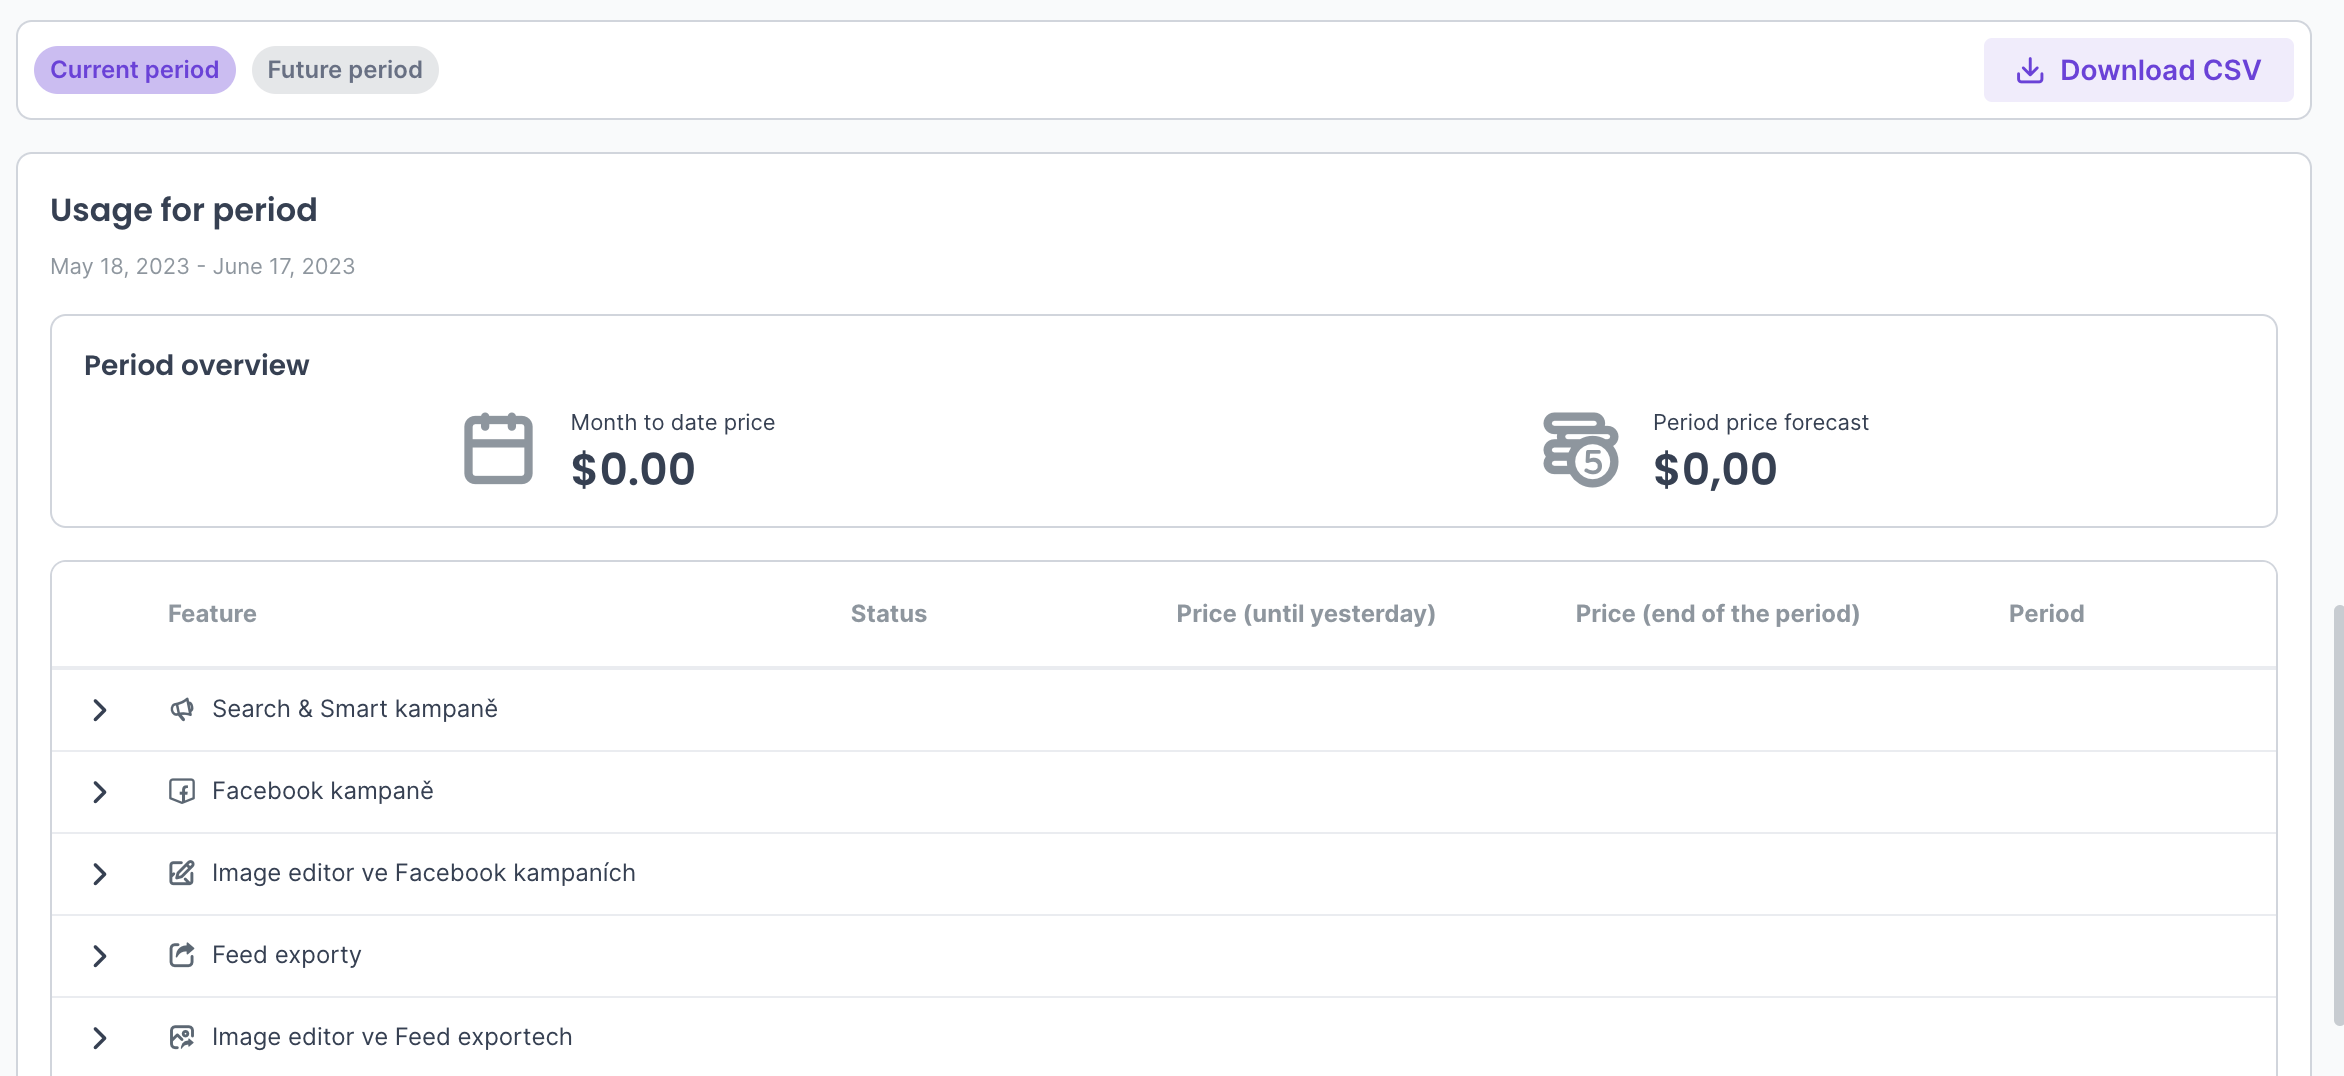Click the Price (until yesterday) column header
The height and width of the screenshot is (1076, 2344).
[1305, 614]
